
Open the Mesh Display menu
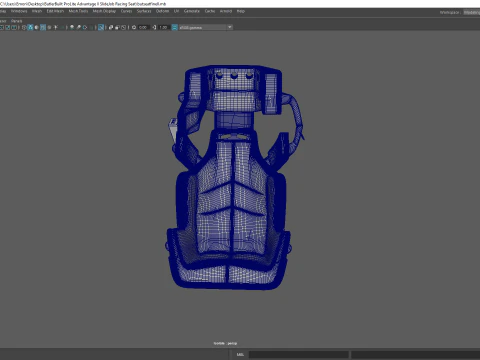(x=104, y=11)
